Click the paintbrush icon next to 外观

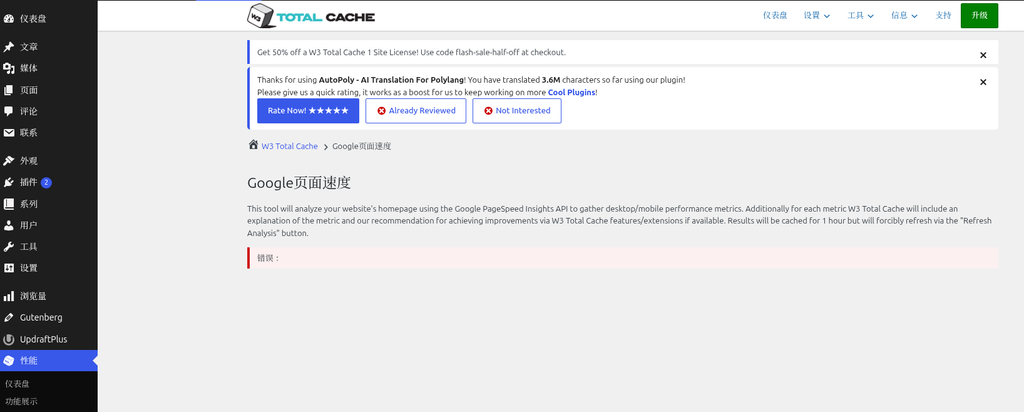coord(8,161)
